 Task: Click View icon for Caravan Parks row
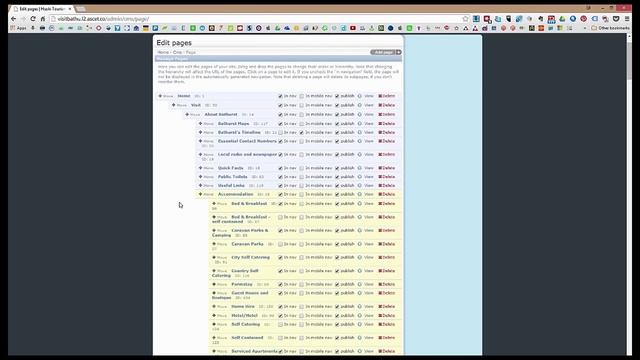point(360,244)
